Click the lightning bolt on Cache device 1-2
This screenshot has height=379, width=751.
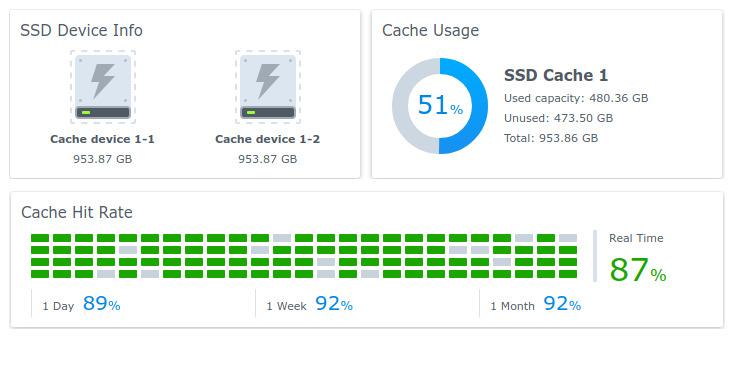click(x=268, y=80)
